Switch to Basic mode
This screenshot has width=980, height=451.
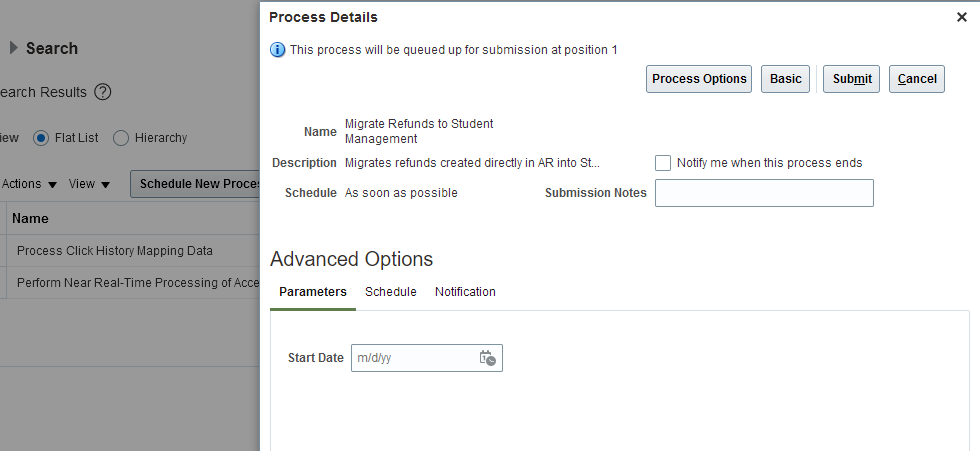tap(785, 79)
